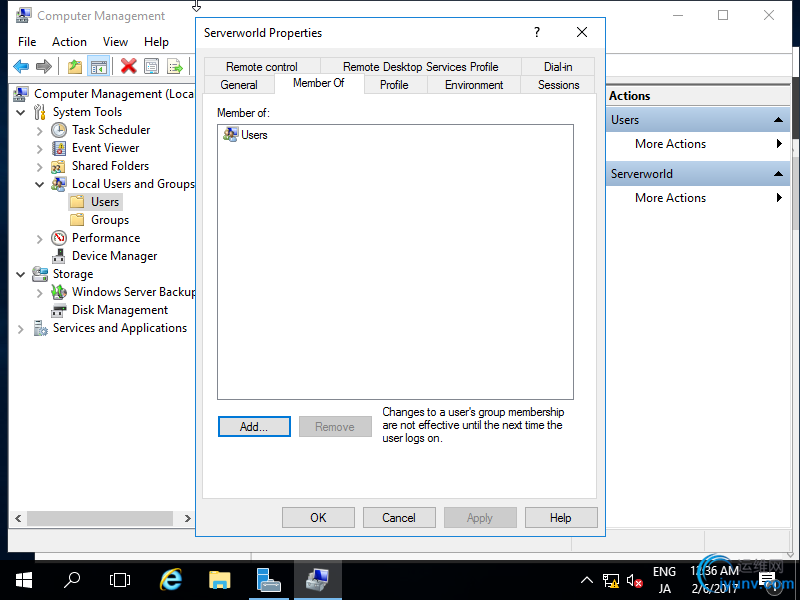Open taskbar Search
This screenshot has height=600, width=800.
[x=72, y=580]
